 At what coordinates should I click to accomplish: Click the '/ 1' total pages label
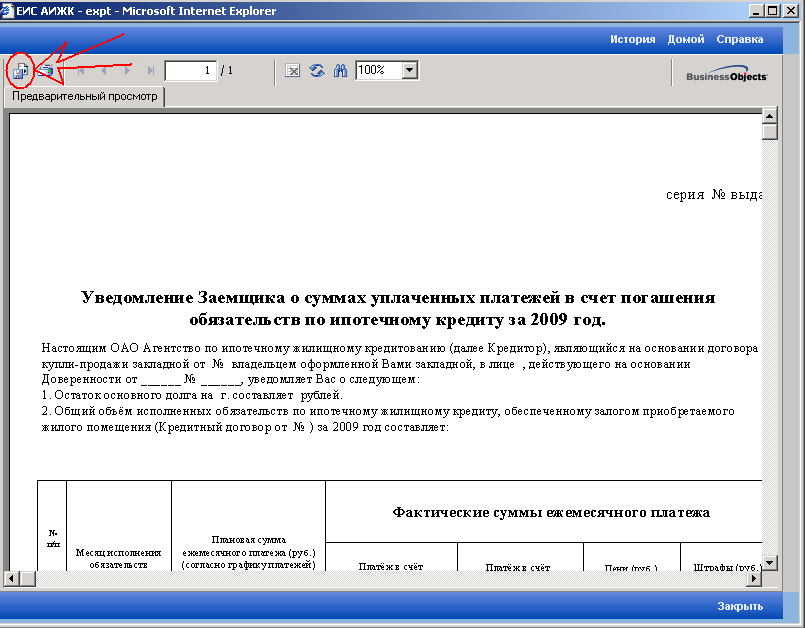(x=226, y=70)
